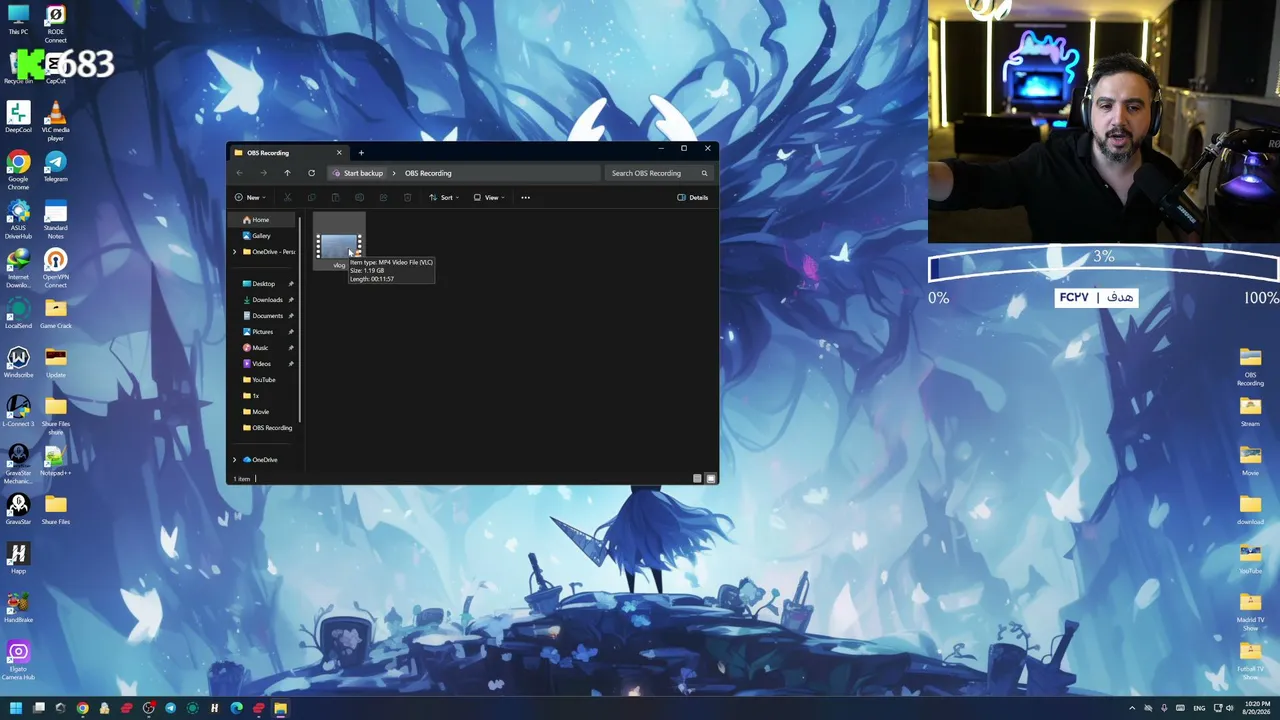Viewport: 1280px width, 720px height.
Task: Open See more options (three dots) in Explorer
Action: pyautogui.click(x=525, y=197)
